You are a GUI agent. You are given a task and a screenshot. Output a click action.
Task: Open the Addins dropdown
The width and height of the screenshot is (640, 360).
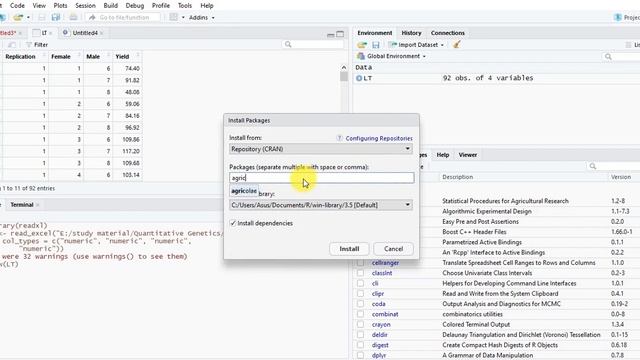202,18
